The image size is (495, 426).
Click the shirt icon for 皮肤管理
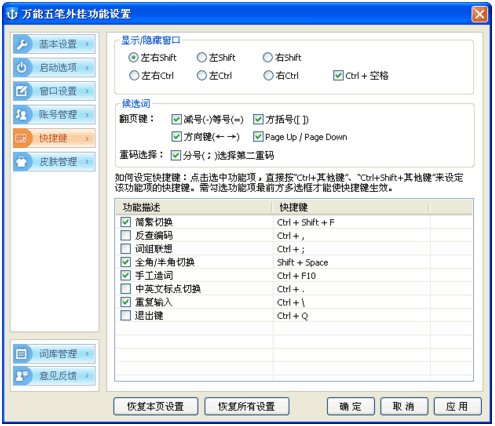23,162
